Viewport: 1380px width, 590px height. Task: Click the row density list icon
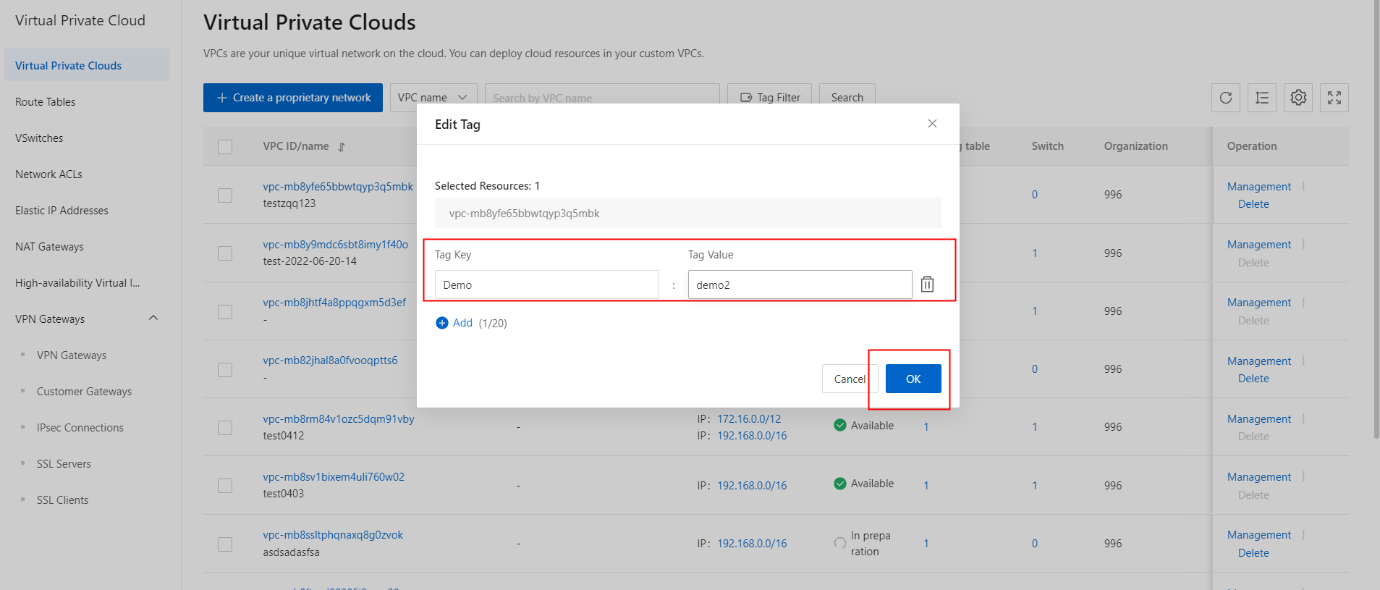(x=1262, y=97)
